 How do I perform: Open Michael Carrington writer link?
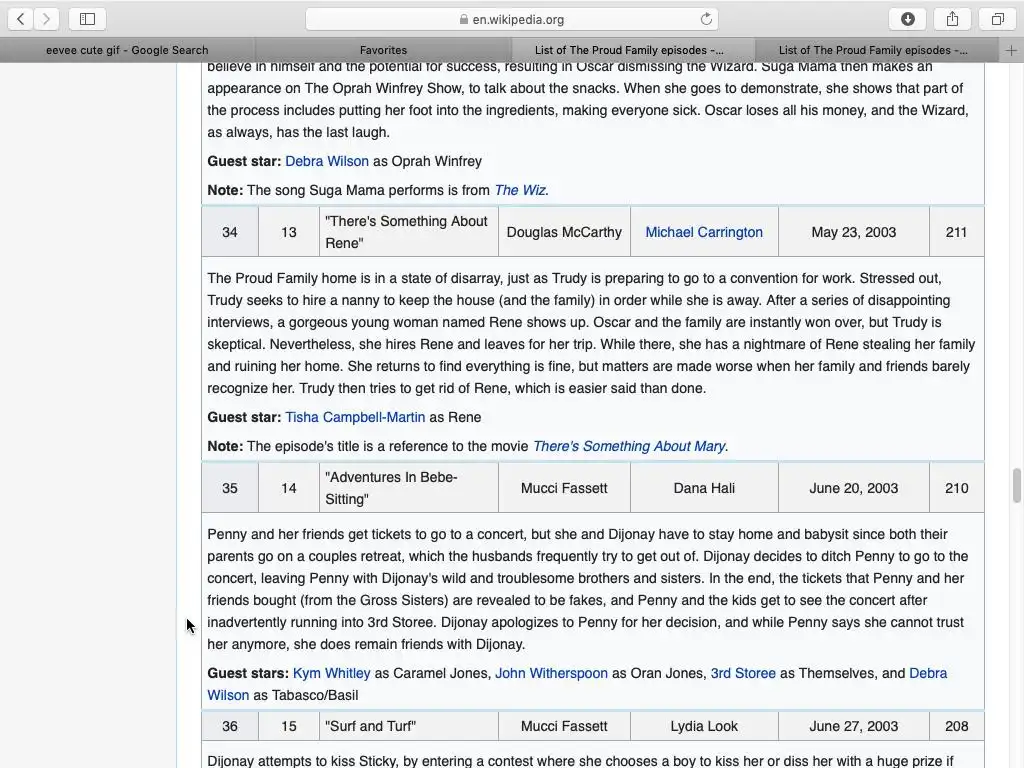(704, 232)
